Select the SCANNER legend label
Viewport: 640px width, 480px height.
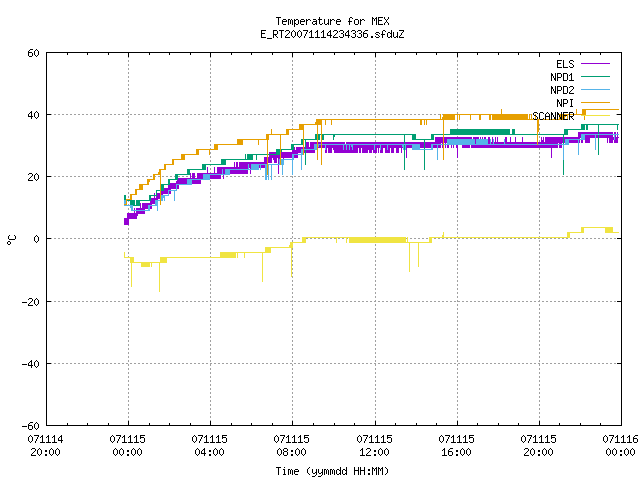coord(553,116)
